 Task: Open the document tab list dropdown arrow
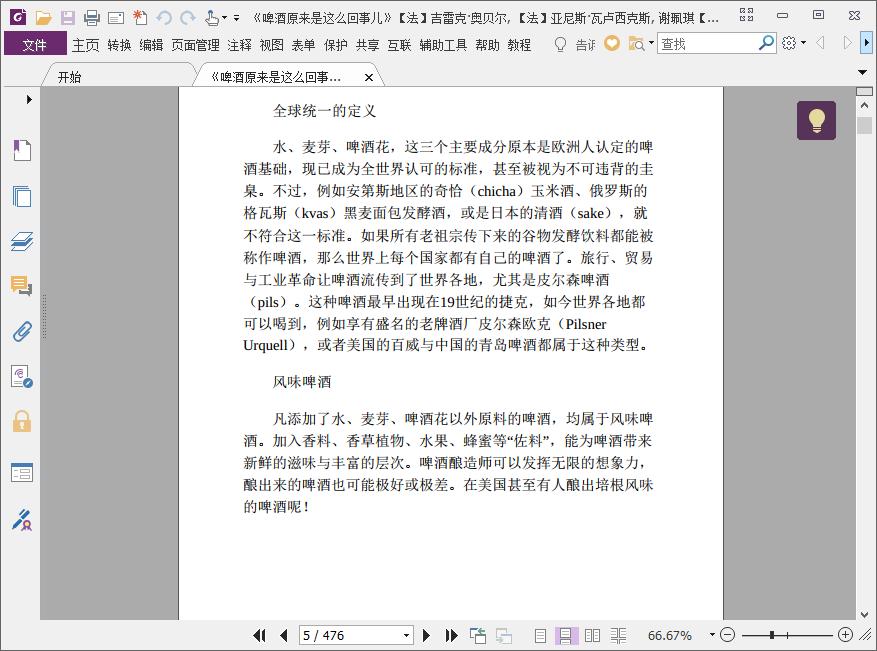click(x=862, y=73)
